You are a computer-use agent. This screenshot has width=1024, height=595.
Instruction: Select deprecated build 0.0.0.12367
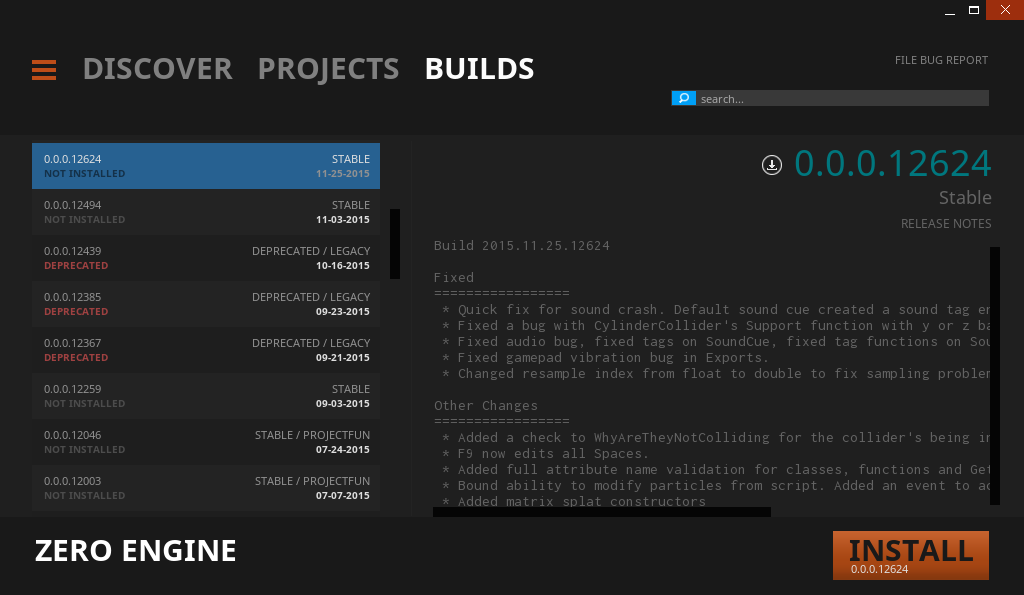[206, 350]
